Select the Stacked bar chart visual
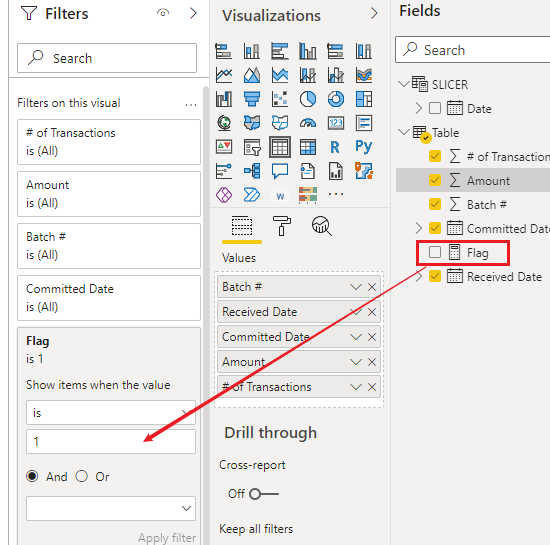Screen dimensions: 550x545 click(x=223, y=51)
